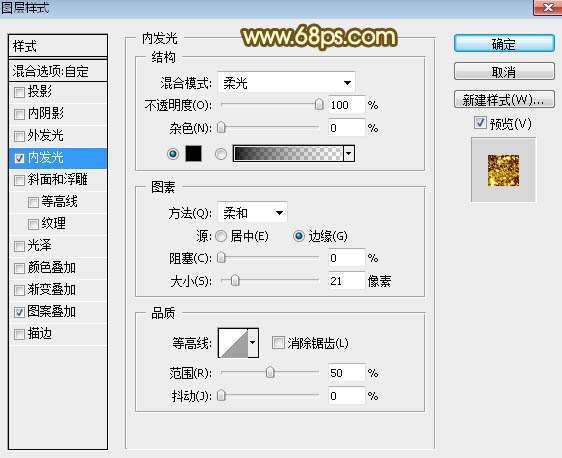Image resolution: width=562 pixels, height=458 pixels.
Task: Enable the 内阴影 checkbox
Action: point(19,114)
